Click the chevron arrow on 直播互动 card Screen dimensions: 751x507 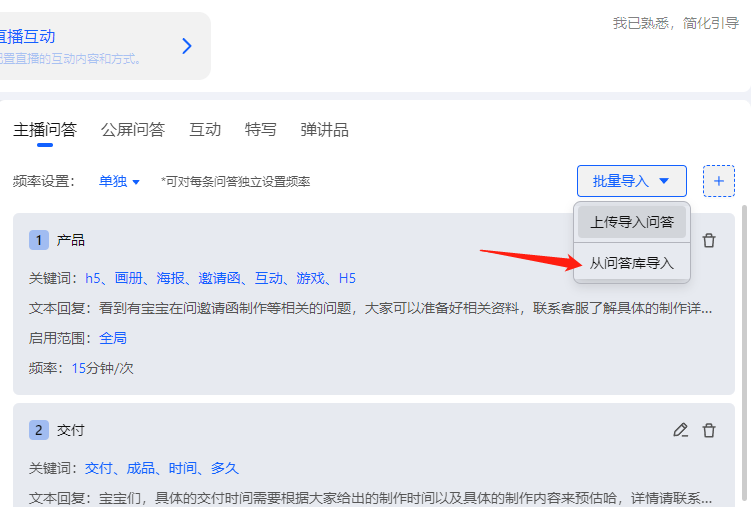[186, 45]
